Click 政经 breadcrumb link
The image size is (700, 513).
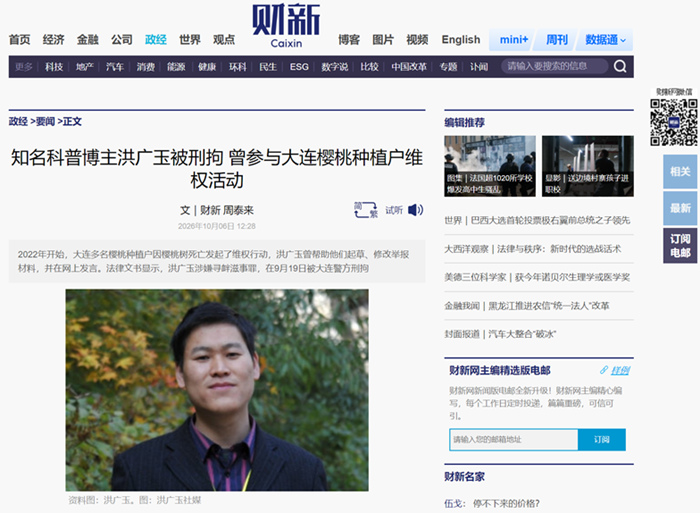tap(18, 121)
